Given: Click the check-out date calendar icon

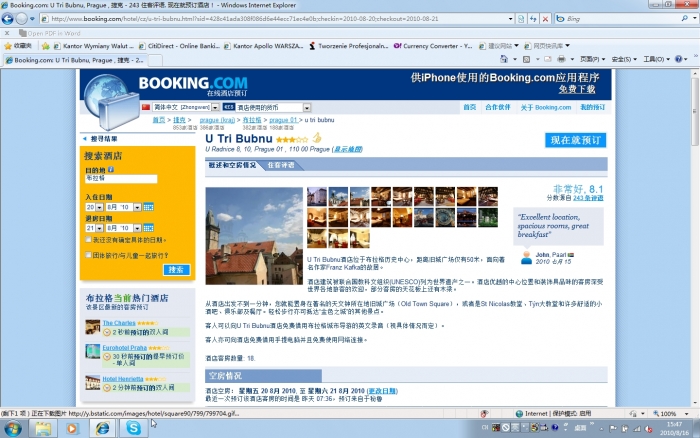Looking at the screenshot, I should 148,228.
